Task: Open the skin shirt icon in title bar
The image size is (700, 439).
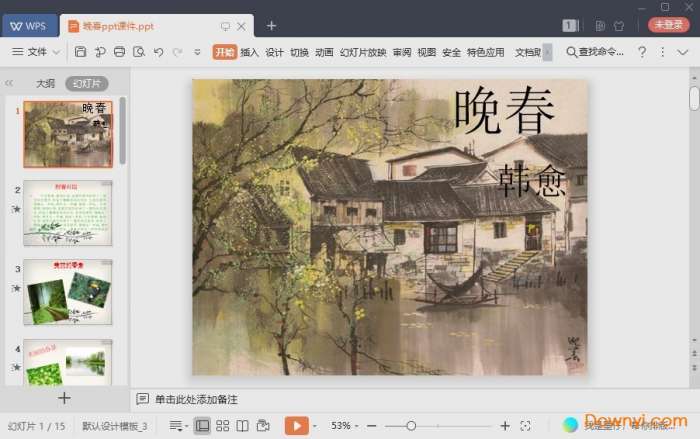Action: [x=619, y=26]
